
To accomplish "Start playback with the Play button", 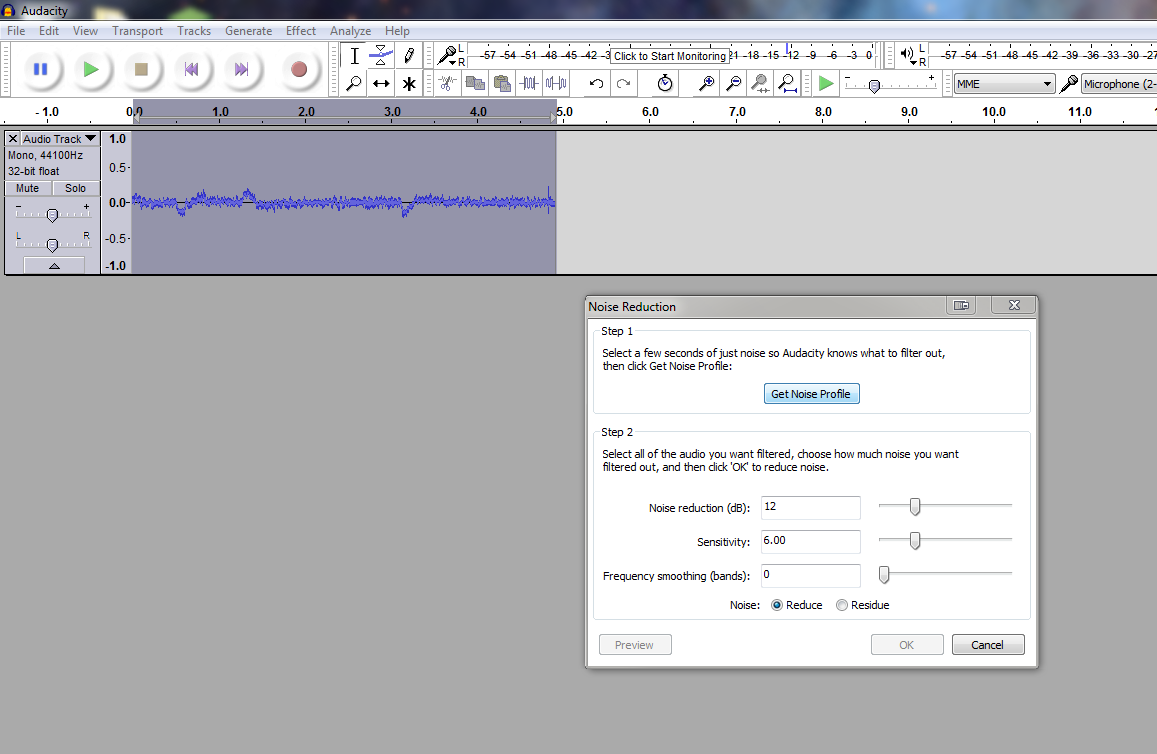I will pyautogui.click(x=91, y=69).
